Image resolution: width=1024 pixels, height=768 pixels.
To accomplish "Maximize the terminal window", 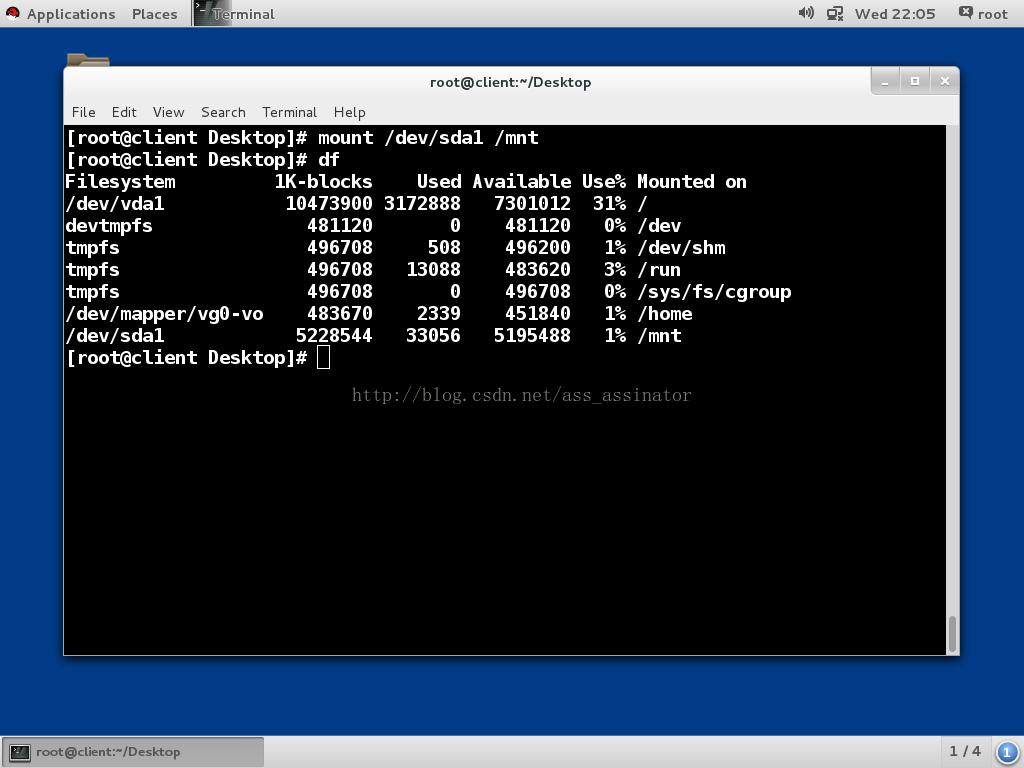I will (x=915, y=81).
